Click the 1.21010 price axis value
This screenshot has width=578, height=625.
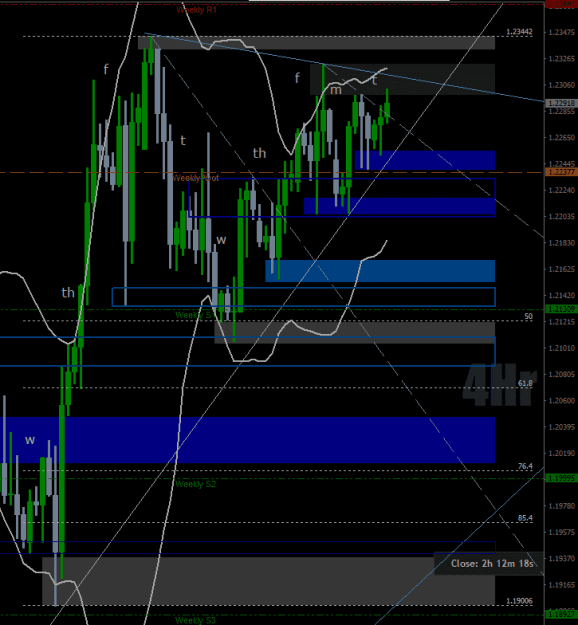click(561, 348)
